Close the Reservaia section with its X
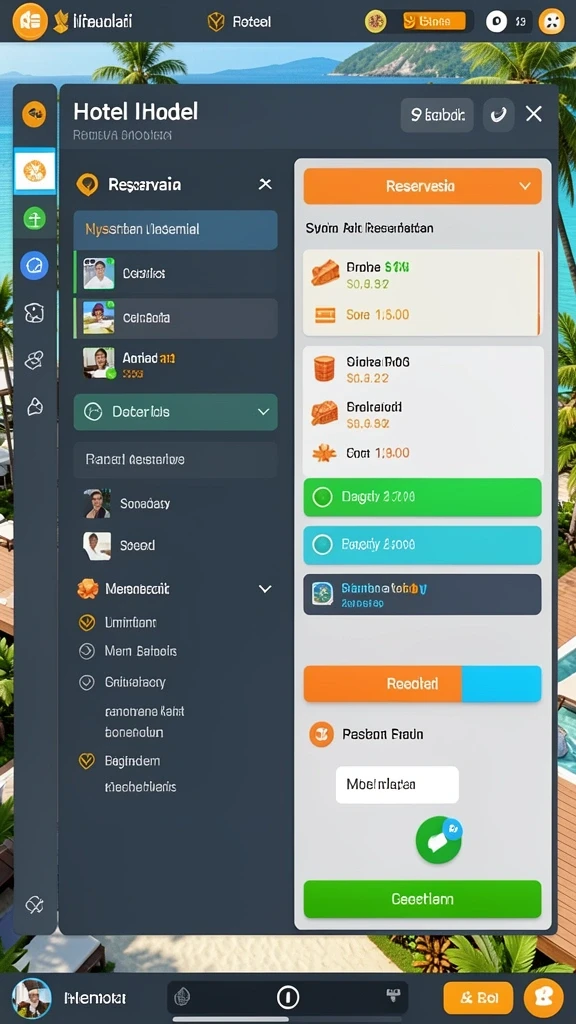The width and height of the screenshot is (576, 1024). [x=265, y=185]
